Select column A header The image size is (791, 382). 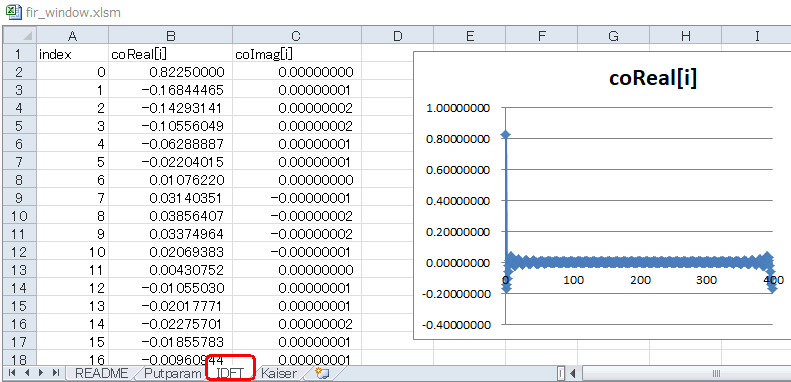coord(72,35)
